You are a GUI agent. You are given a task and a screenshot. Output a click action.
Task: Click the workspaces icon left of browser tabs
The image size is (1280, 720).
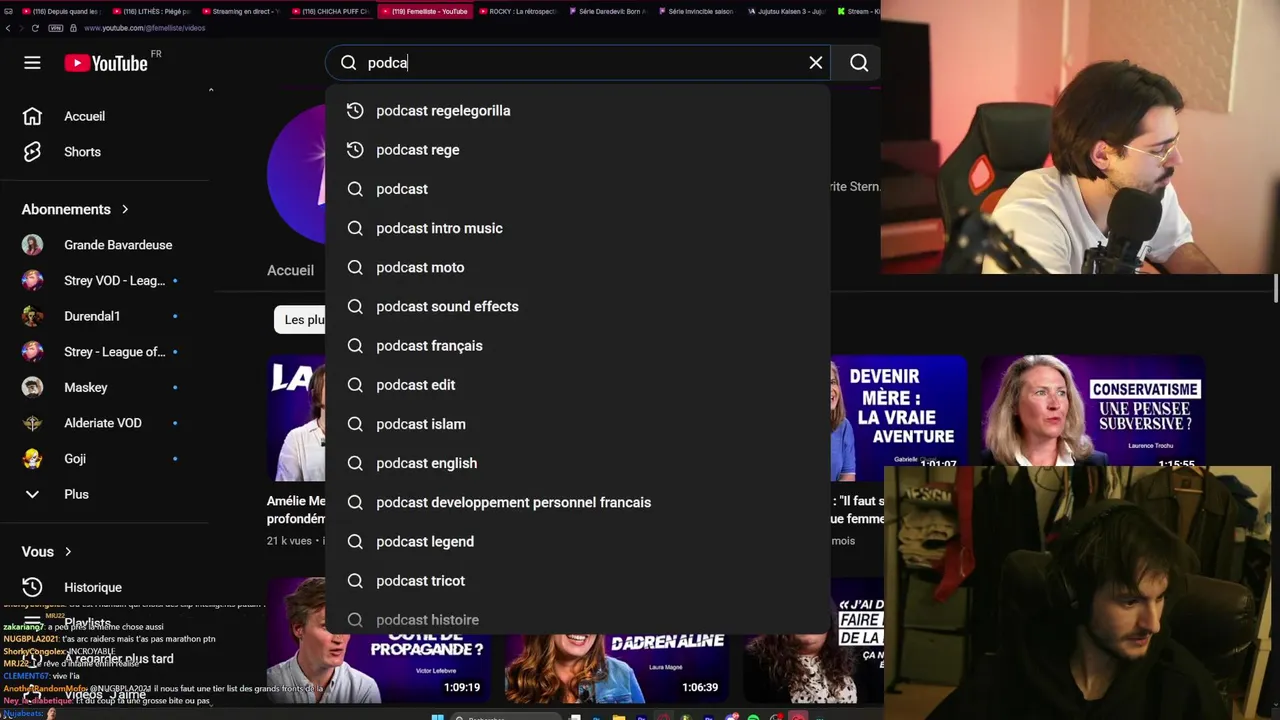(x=10, y=11)
